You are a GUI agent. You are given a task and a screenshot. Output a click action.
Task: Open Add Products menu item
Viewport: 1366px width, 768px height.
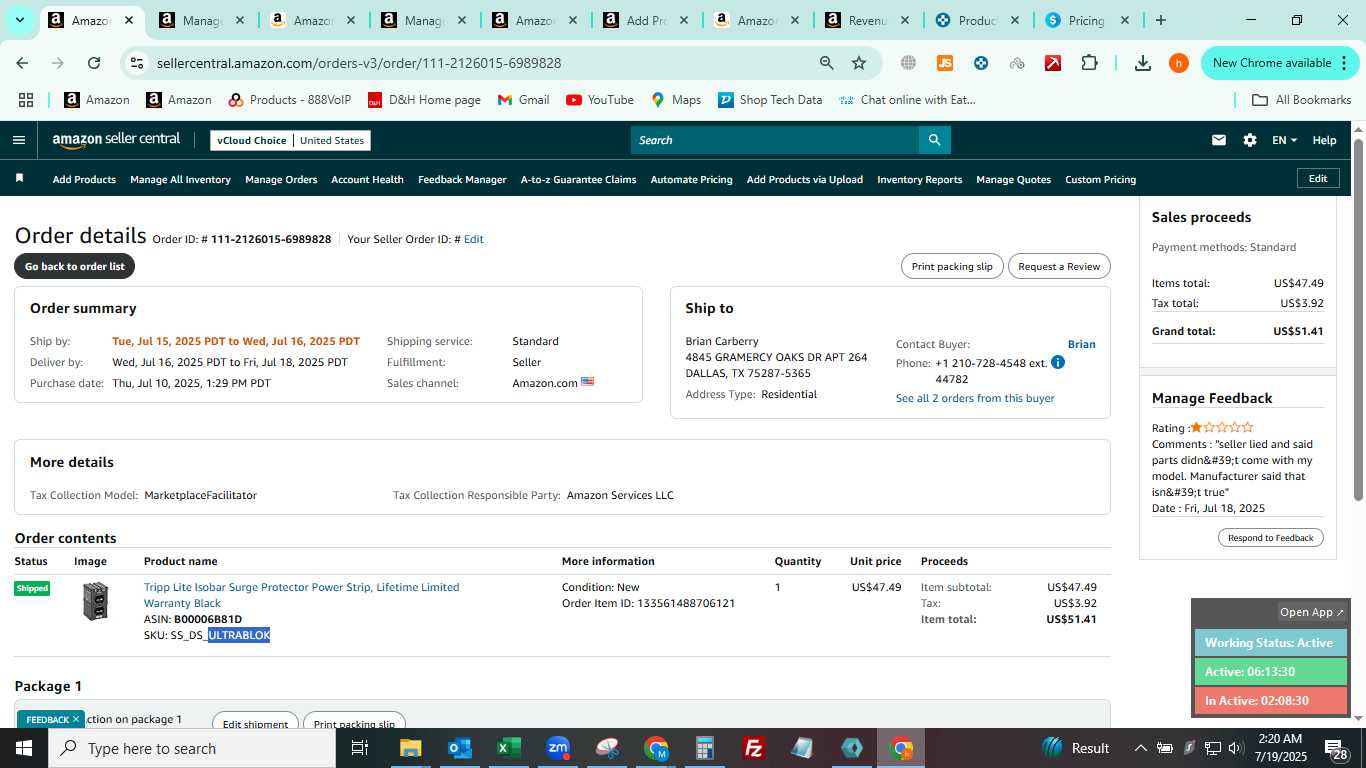pyautogui.click(x=84, y=179)
